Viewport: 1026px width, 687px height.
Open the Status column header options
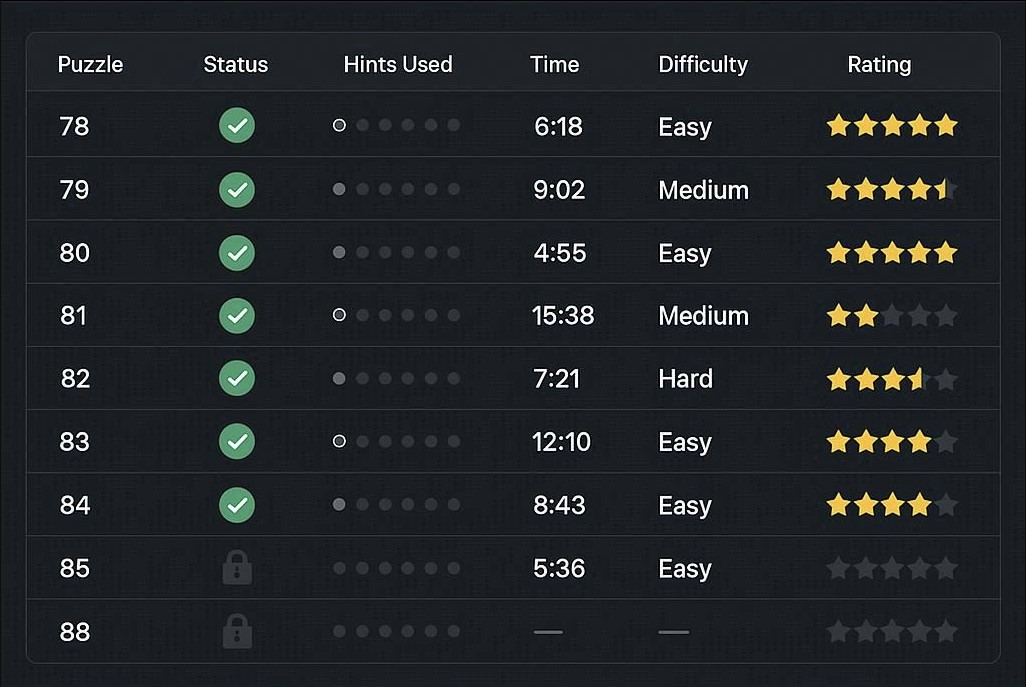(236, 64)
